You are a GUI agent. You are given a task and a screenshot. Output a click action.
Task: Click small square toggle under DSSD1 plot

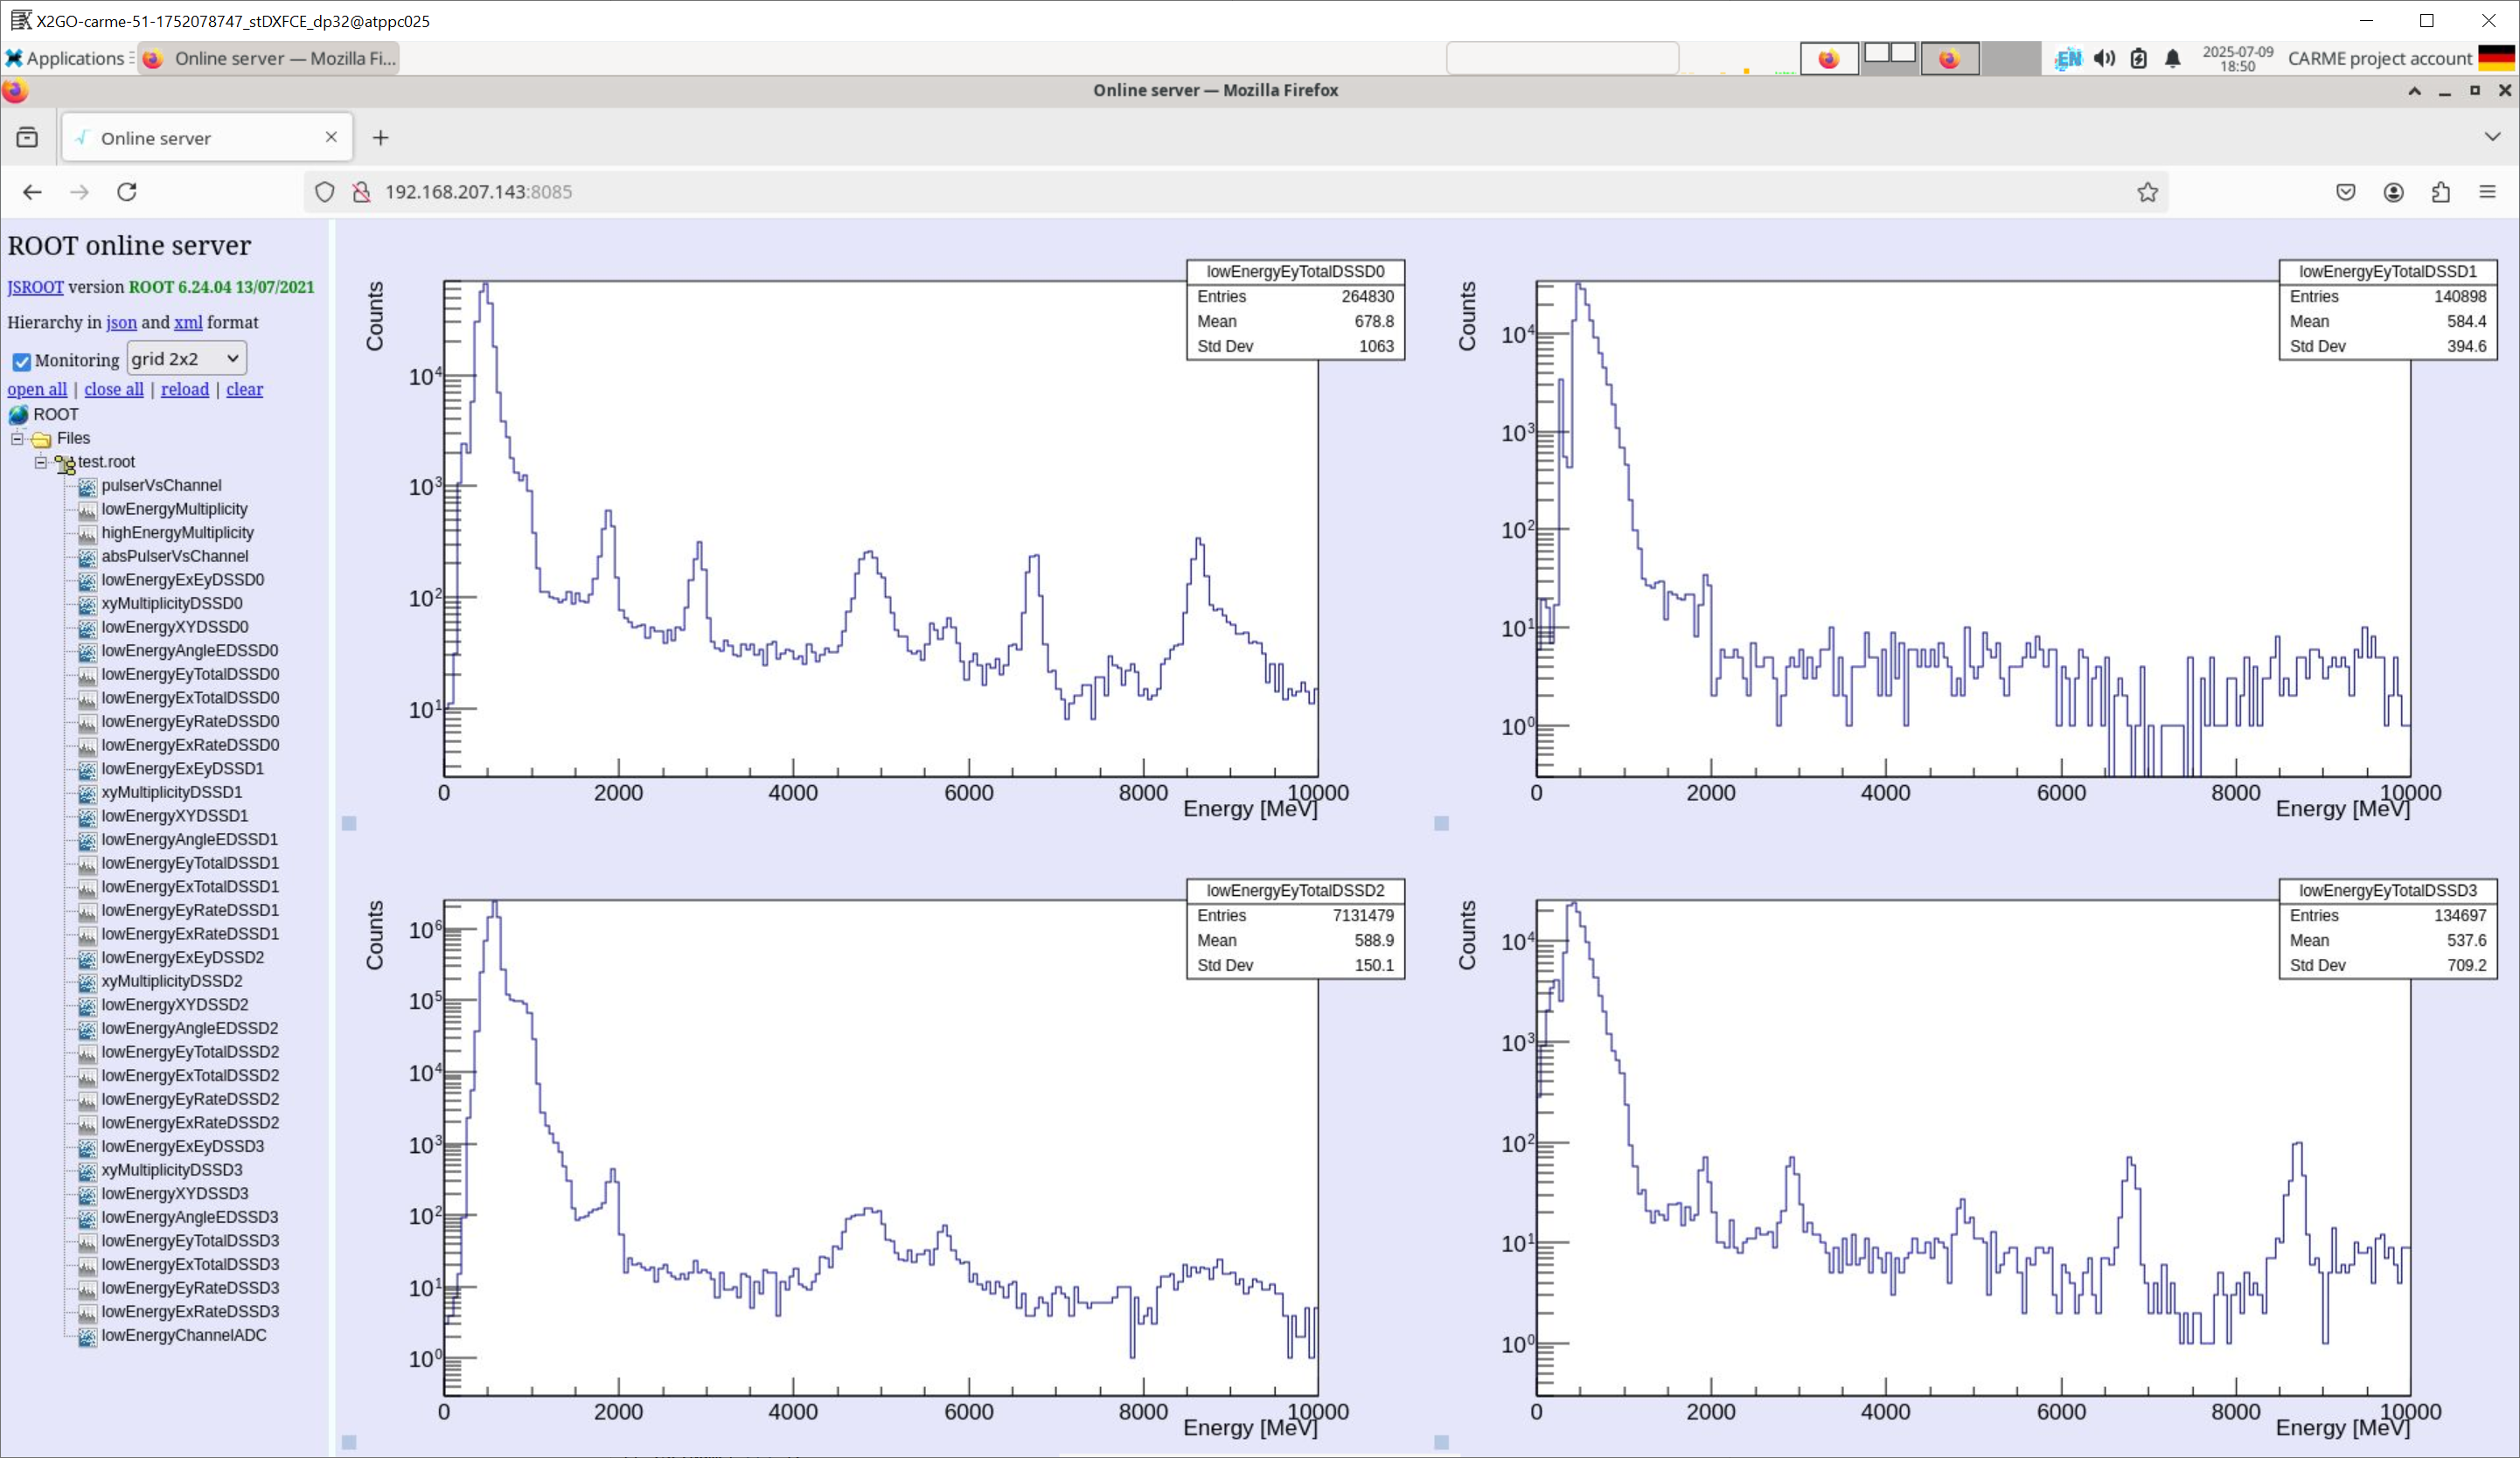(1441, 823)
